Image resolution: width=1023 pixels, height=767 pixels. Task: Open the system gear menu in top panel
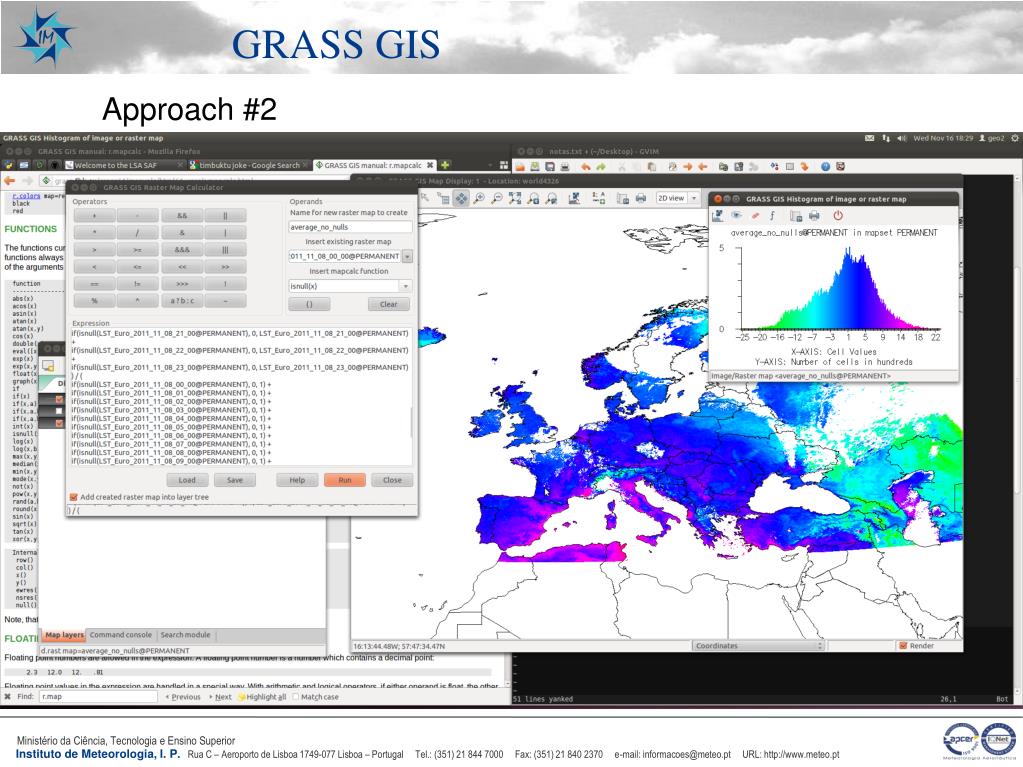tap(1015, 138)
